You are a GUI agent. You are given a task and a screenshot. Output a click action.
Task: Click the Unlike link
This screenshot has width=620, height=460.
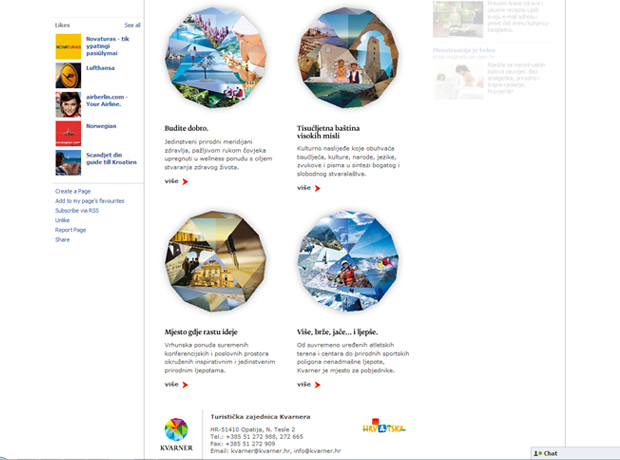point(62,220)
